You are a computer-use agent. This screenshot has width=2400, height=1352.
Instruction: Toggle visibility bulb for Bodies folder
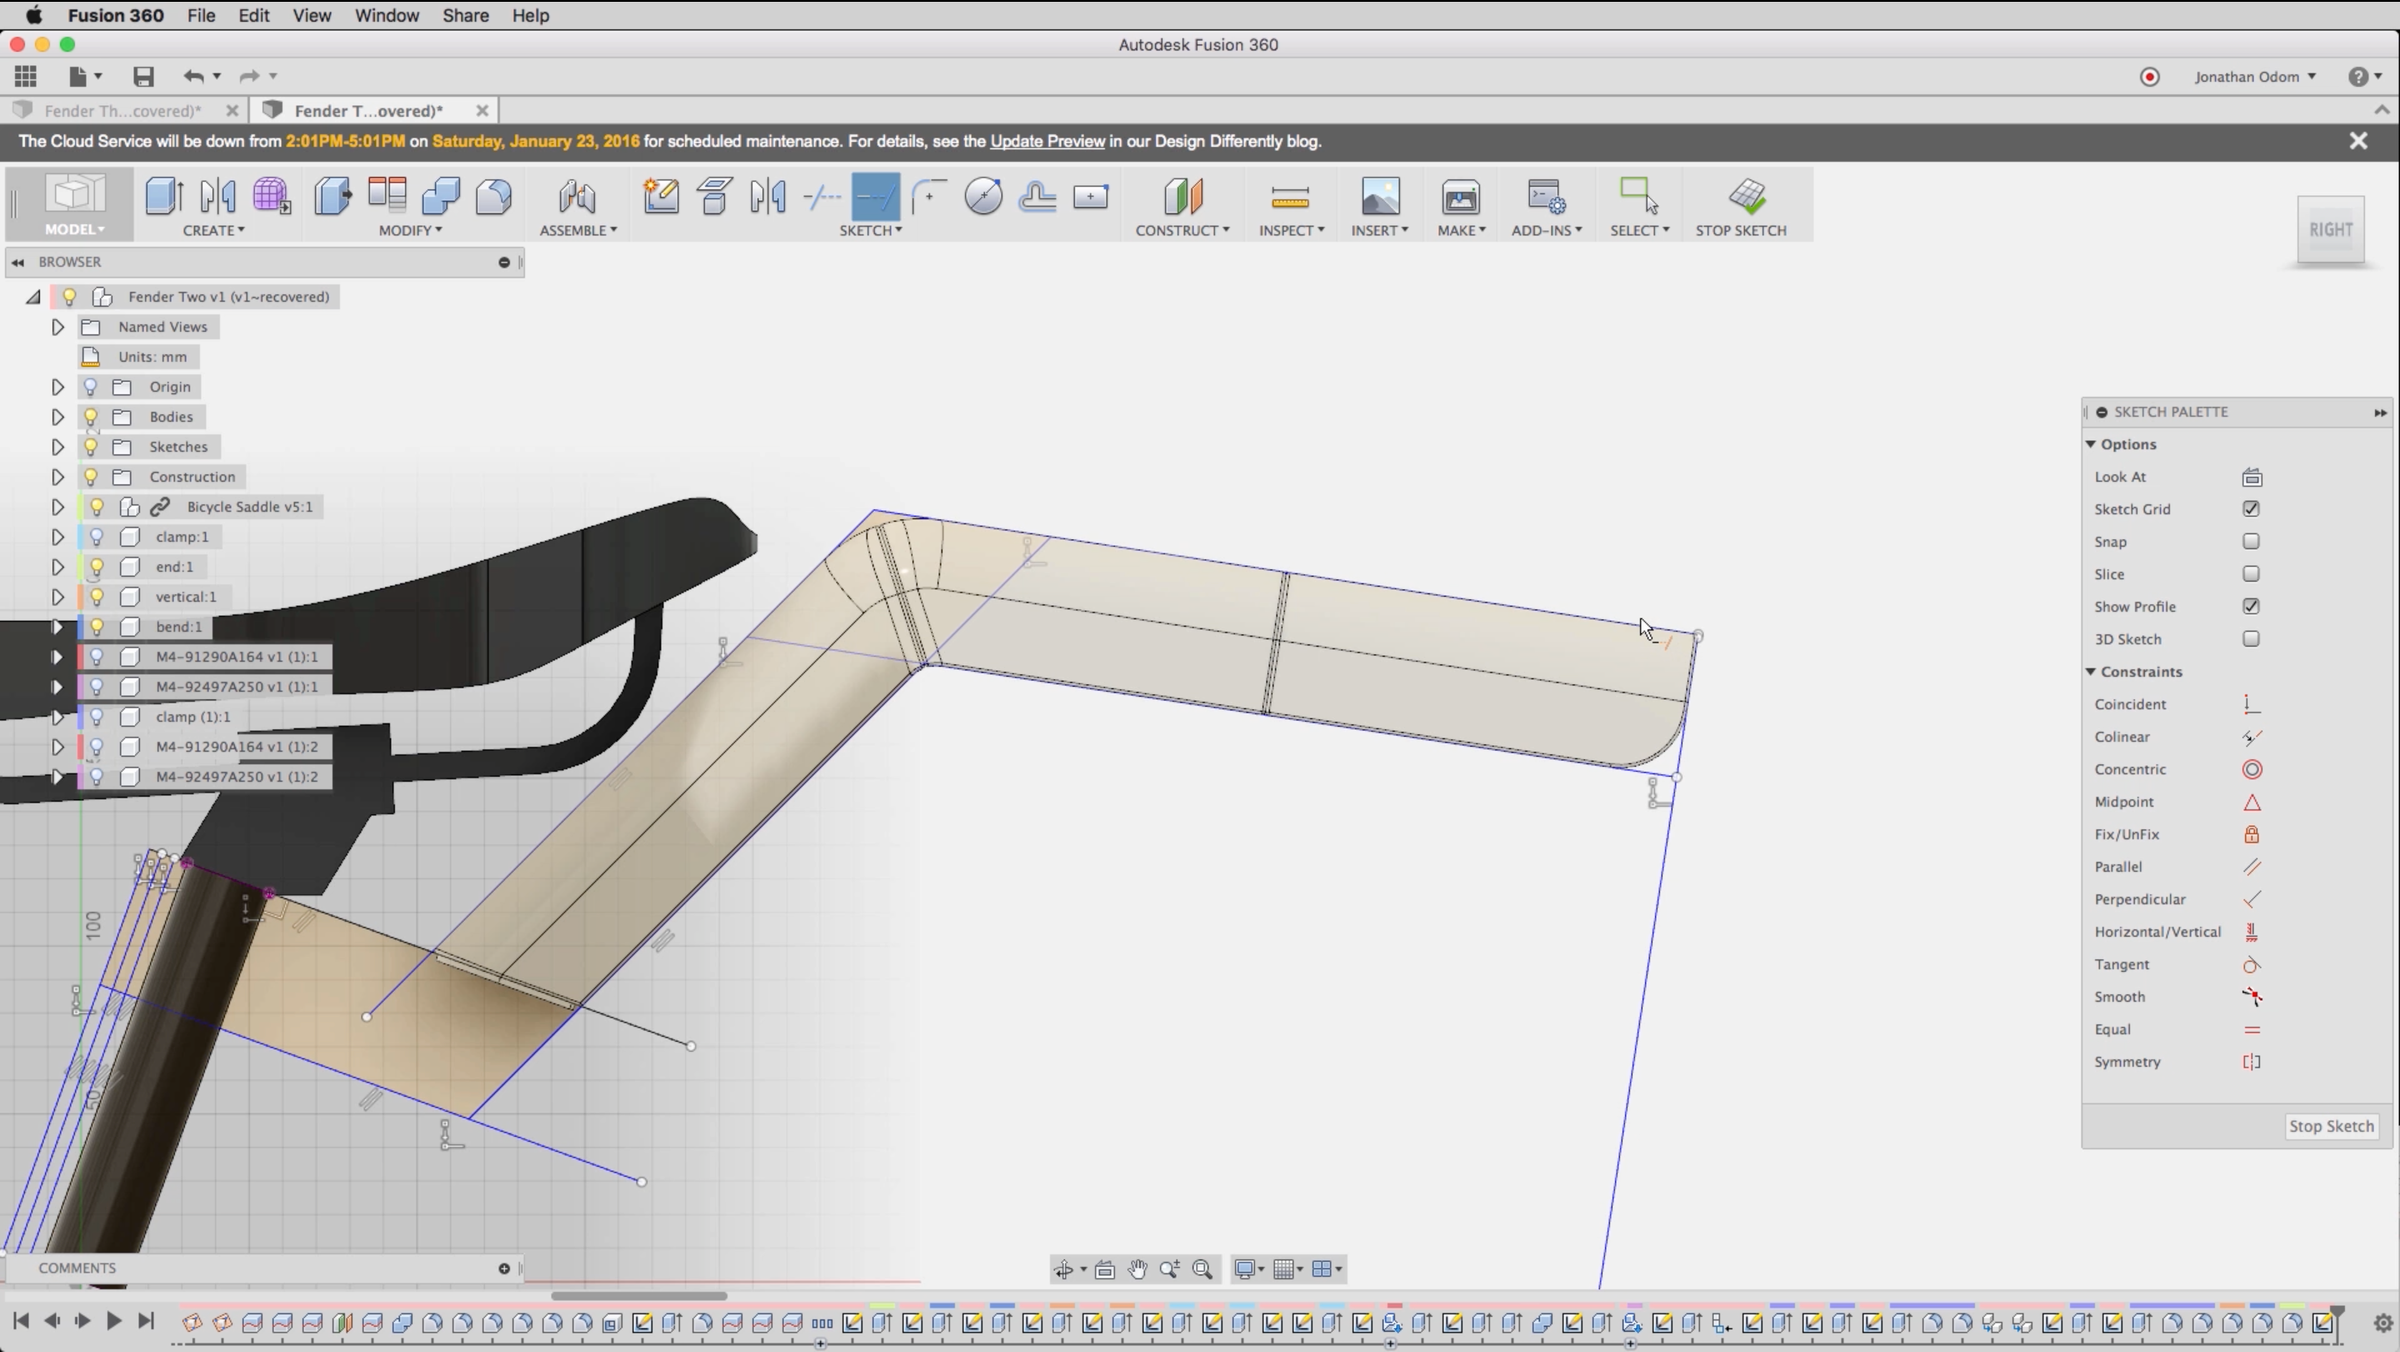[91, 417]
